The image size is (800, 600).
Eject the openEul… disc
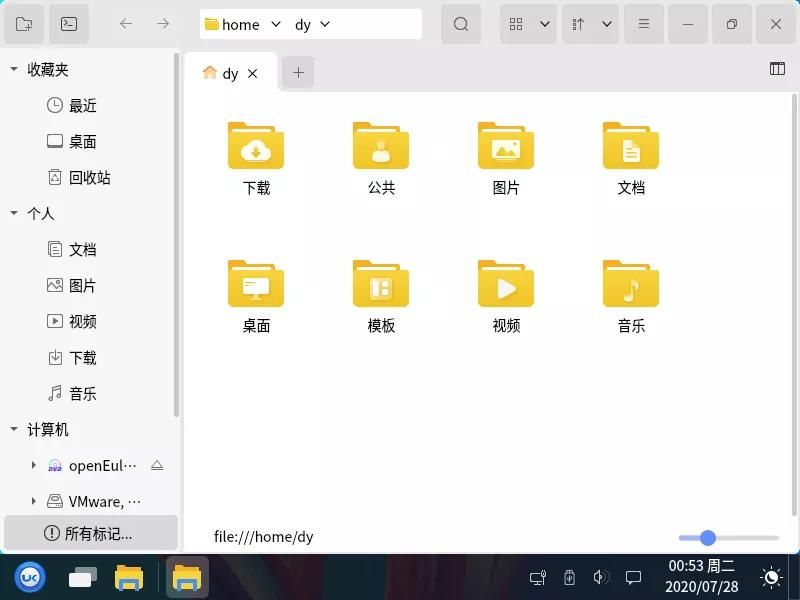[x=157, y=465]
